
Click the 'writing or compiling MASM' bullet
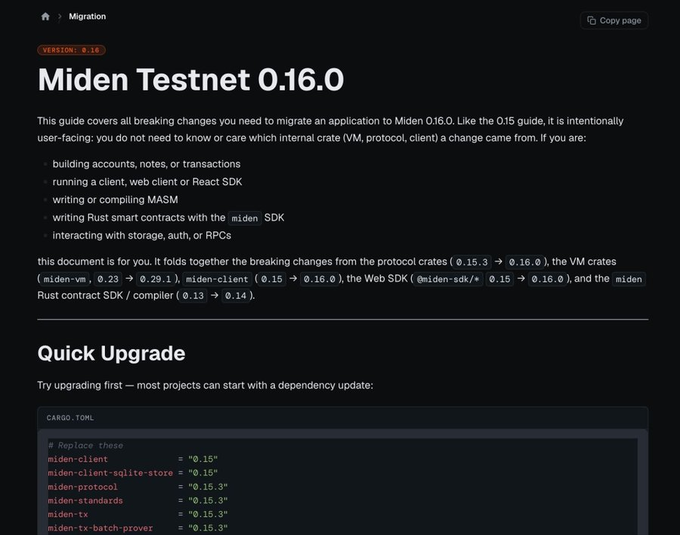115,199
